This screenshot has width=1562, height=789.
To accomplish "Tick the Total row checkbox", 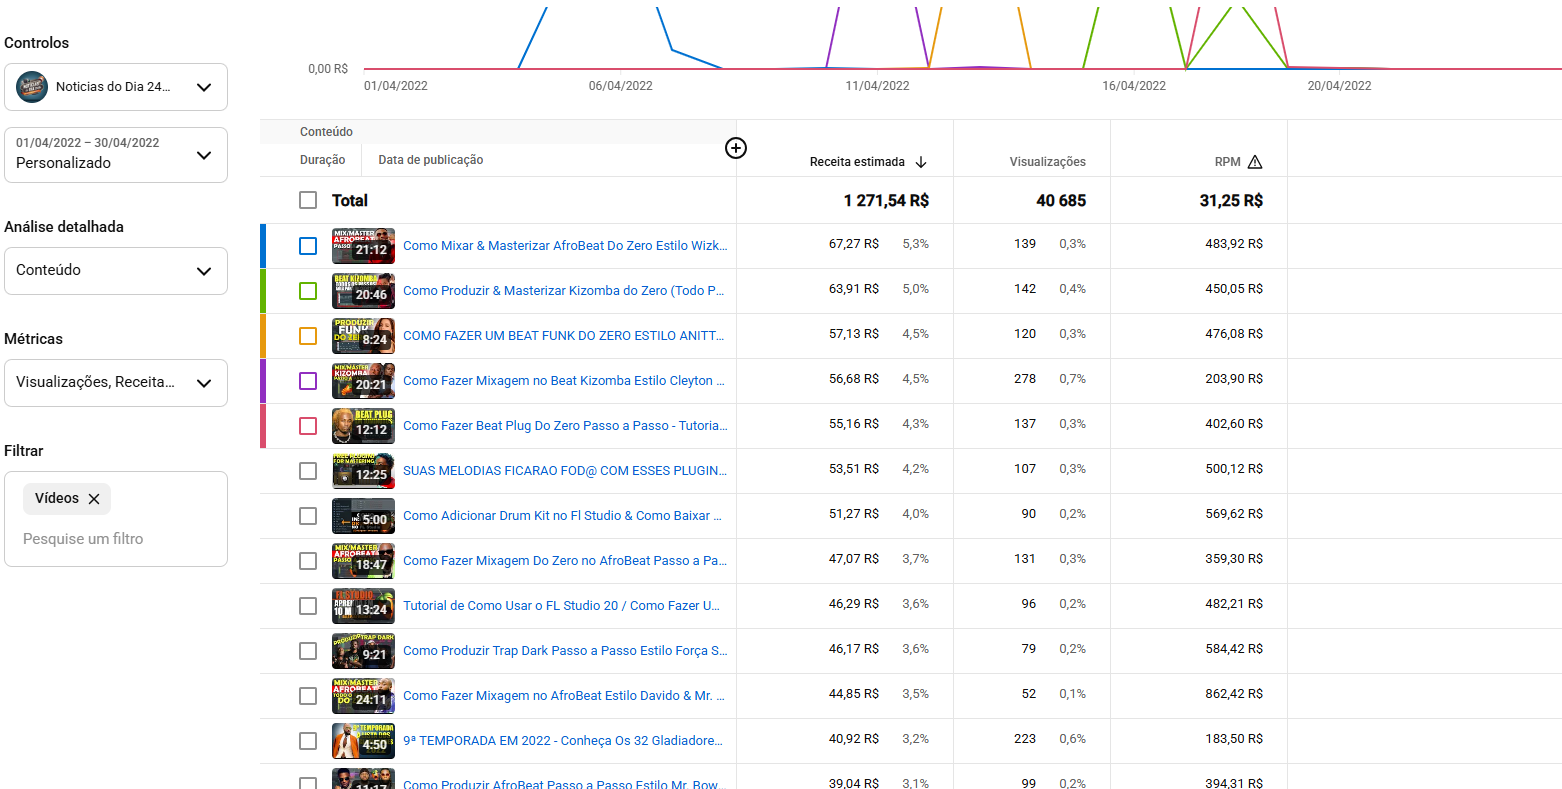I will 308,200.
